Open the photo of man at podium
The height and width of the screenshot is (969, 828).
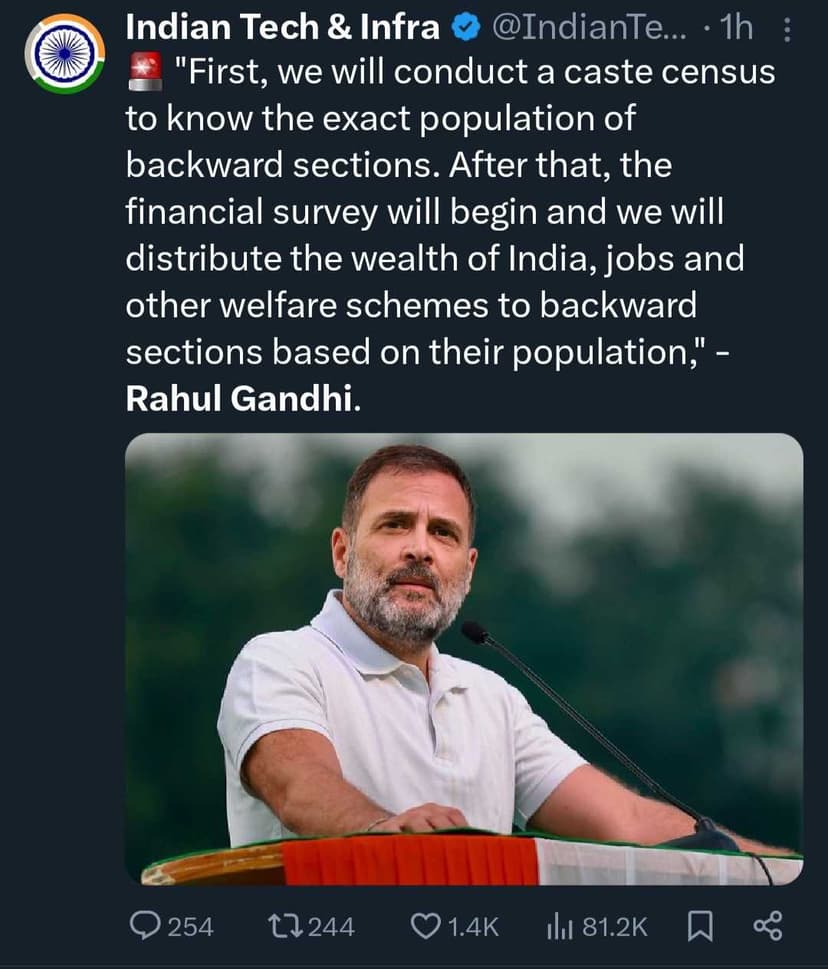coord(463,660)
